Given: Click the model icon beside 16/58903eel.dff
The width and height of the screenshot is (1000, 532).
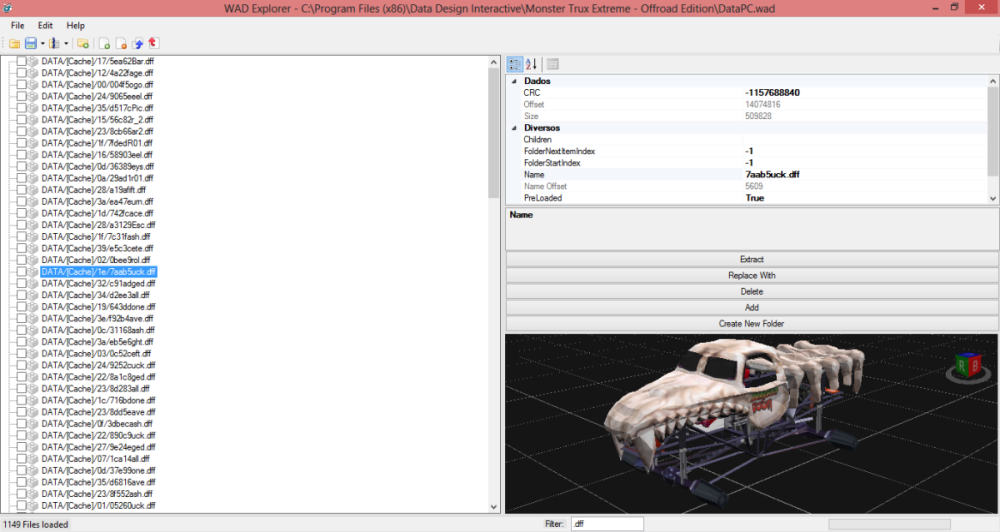Looking at the screenshot, I should click(34, 154).
